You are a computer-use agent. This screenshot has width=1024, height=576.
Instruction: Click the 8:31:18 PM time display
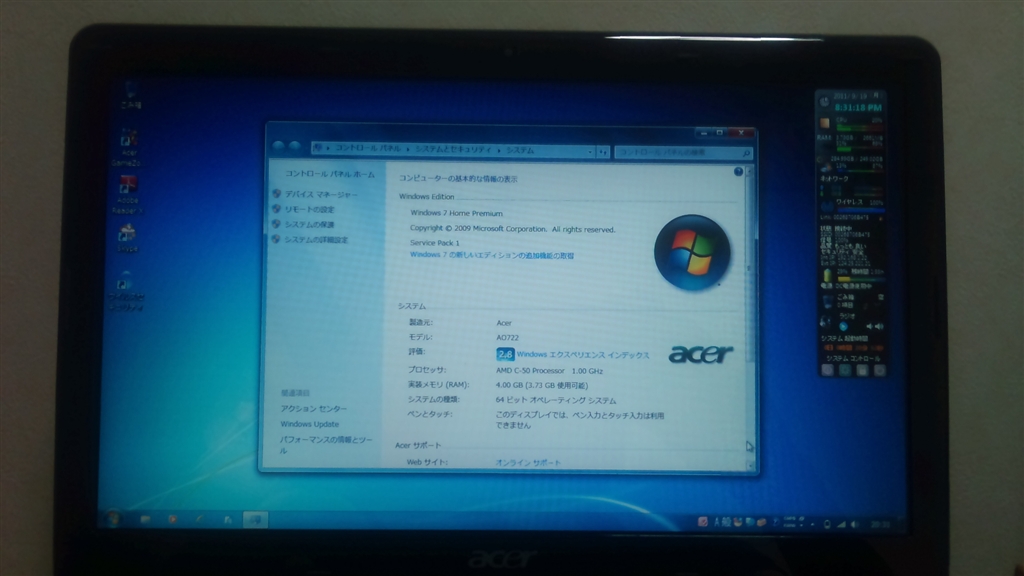coord(858,107)
